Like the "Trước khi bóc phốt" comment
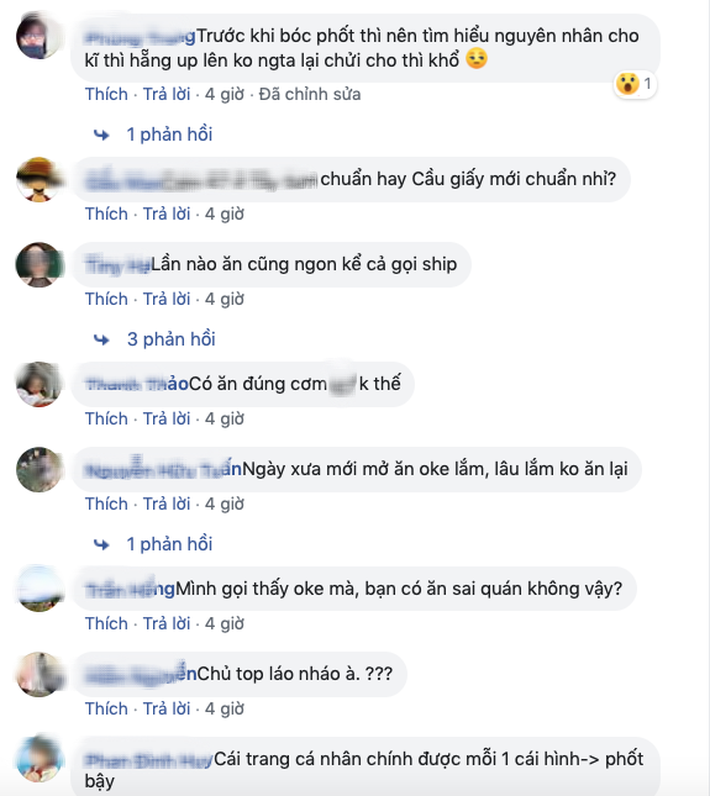This screenshot has height=796, width=710. (107, 94)
